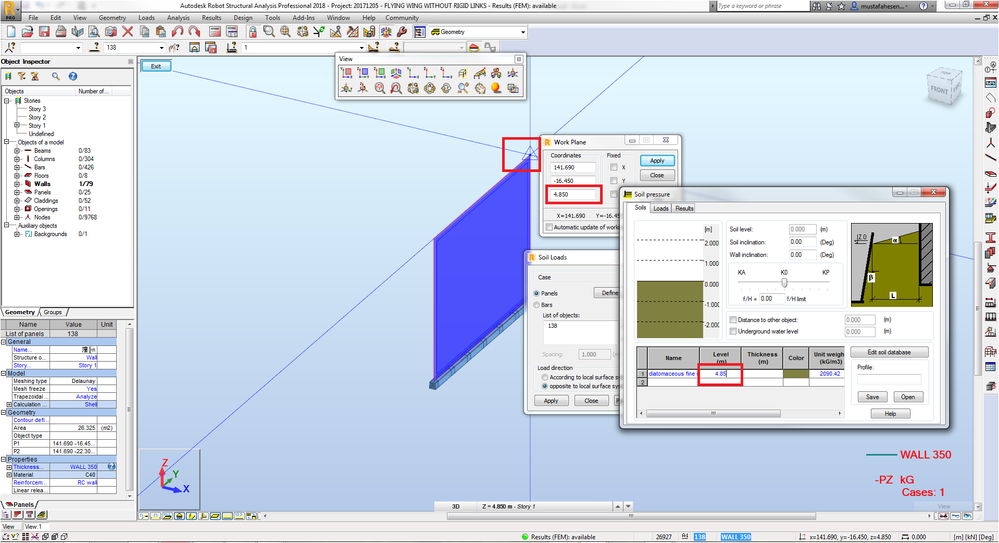Click Apply in Work Plane dialog

(x=657, y=161)
